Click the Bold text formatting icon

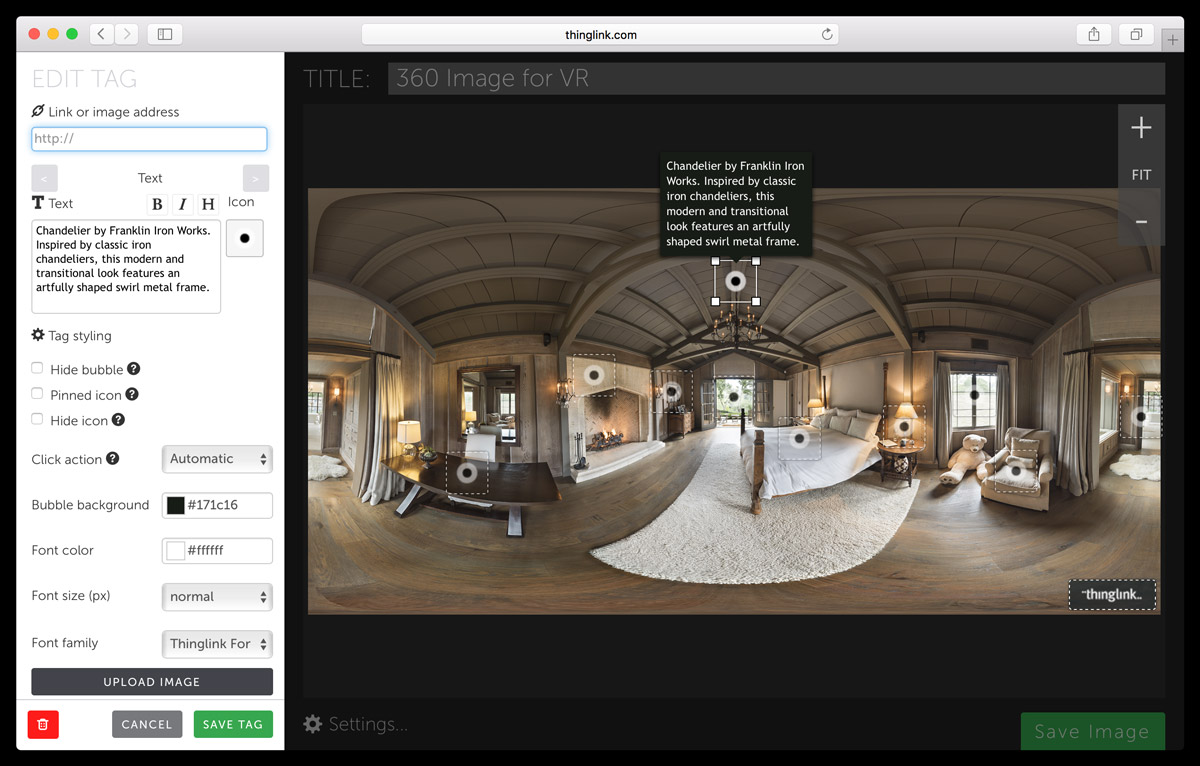click(x=157, y=204)
